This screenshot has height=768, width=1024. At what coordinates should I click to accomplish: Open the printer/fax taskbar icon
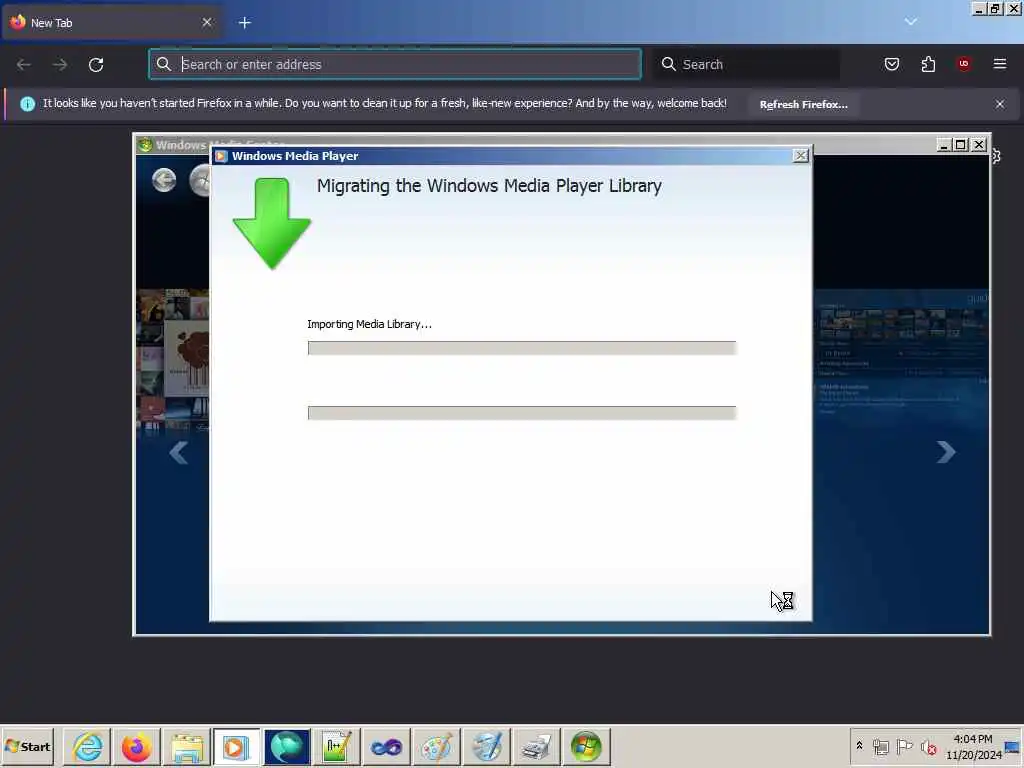click(x=536, y=747)
